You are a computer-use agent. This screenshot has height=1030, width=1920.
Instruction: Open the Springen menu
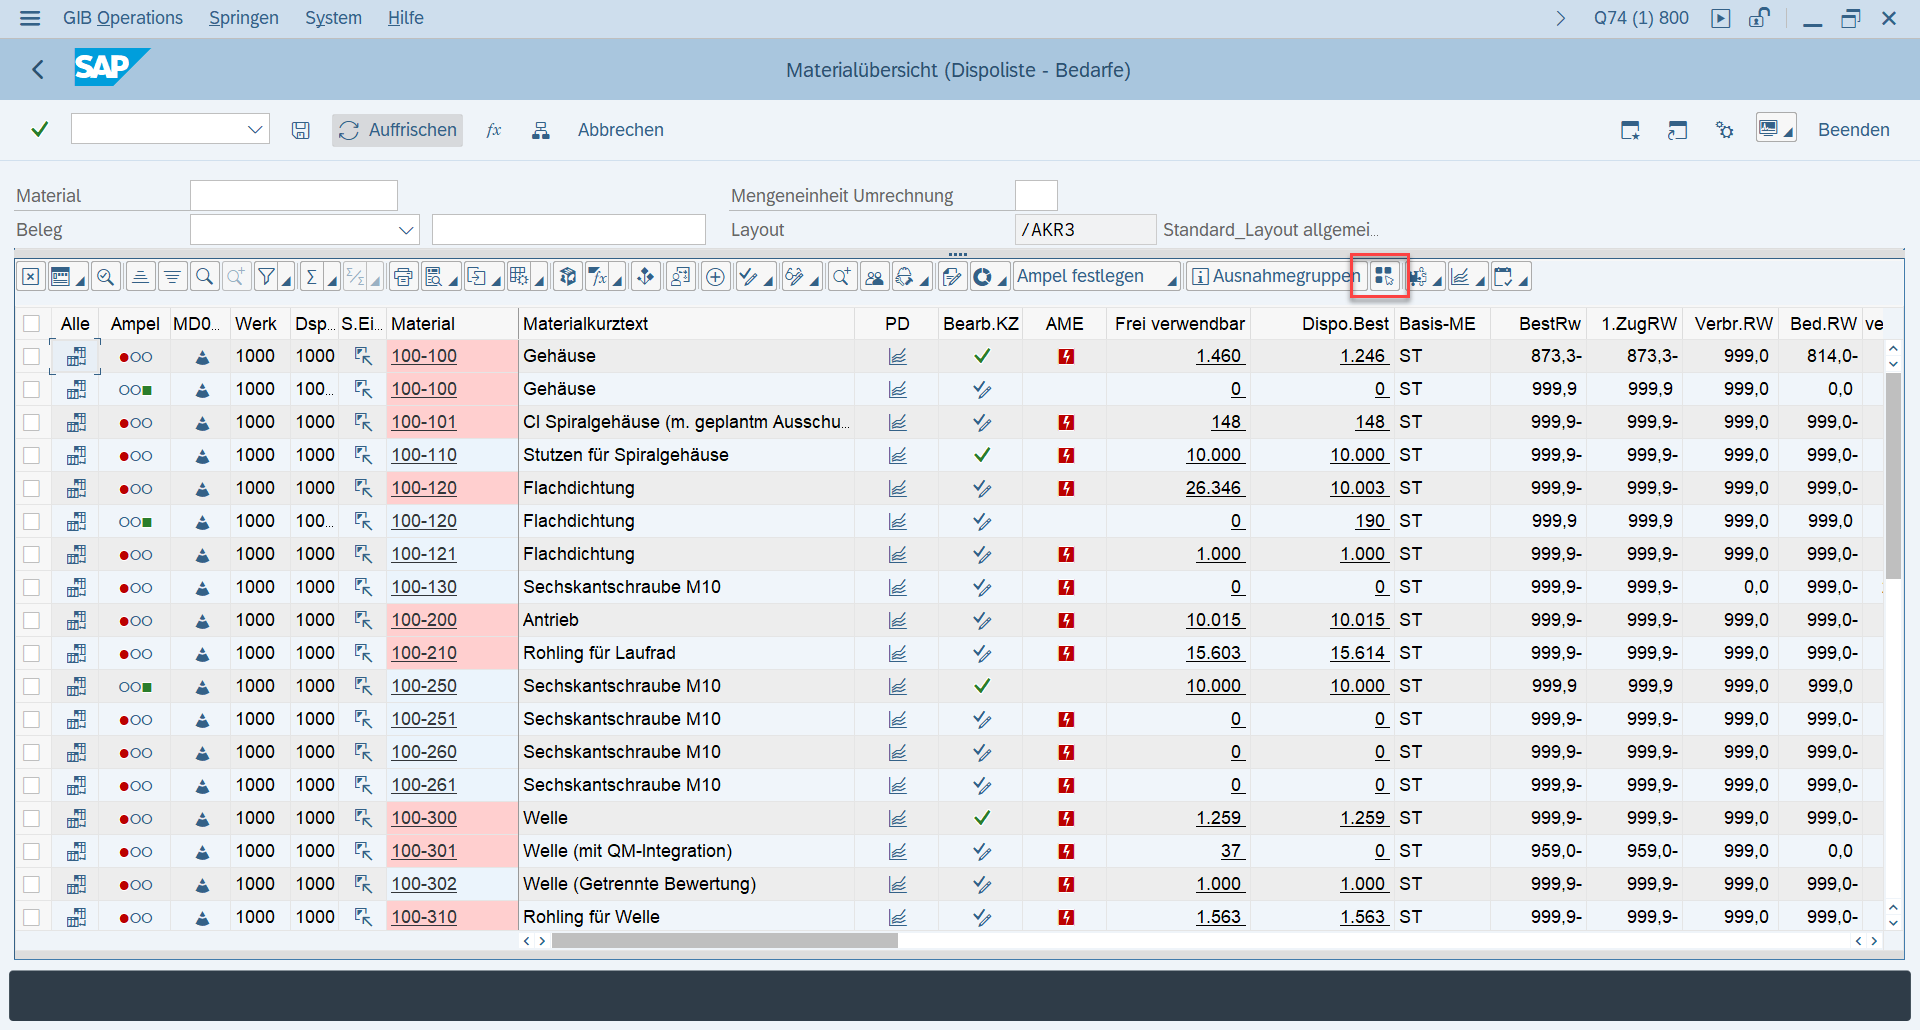click(243, 18)
